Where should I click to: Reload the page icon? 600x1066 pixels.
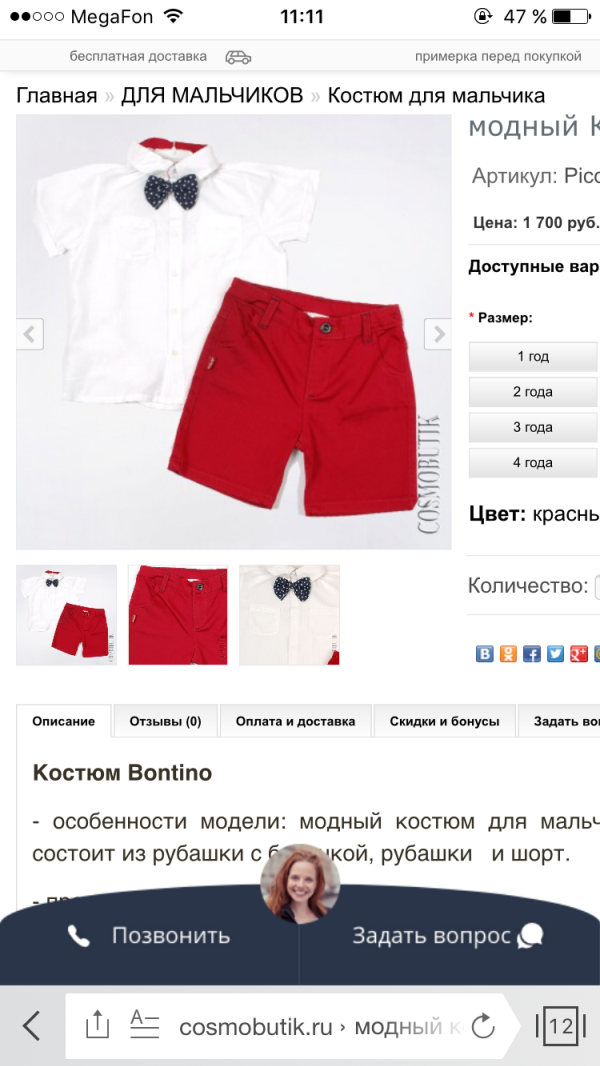pyautogui.click(x=482, y=1026)
